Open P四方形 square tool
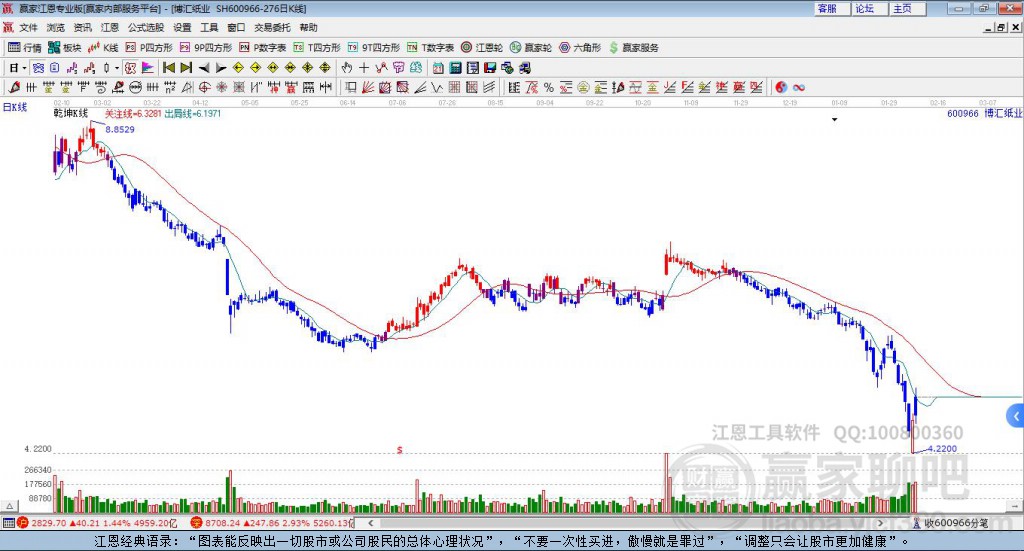This screenshot has width=1024, height=551. (x=149, y=48)
